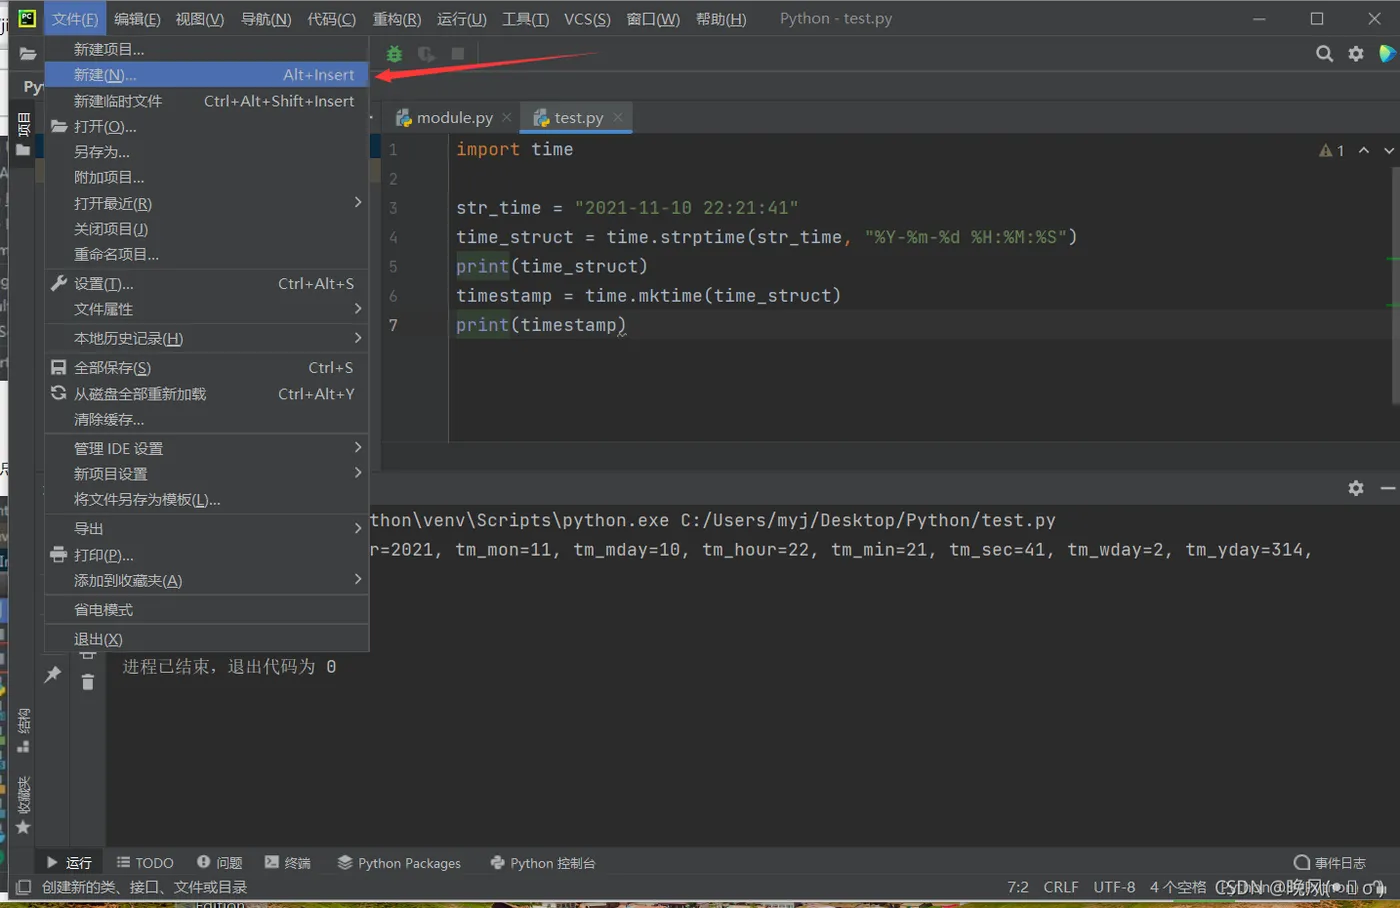Click 从磁盘全部重新加载 menu entry
Screen dimensions: 1400x908
tap(207, 394)
